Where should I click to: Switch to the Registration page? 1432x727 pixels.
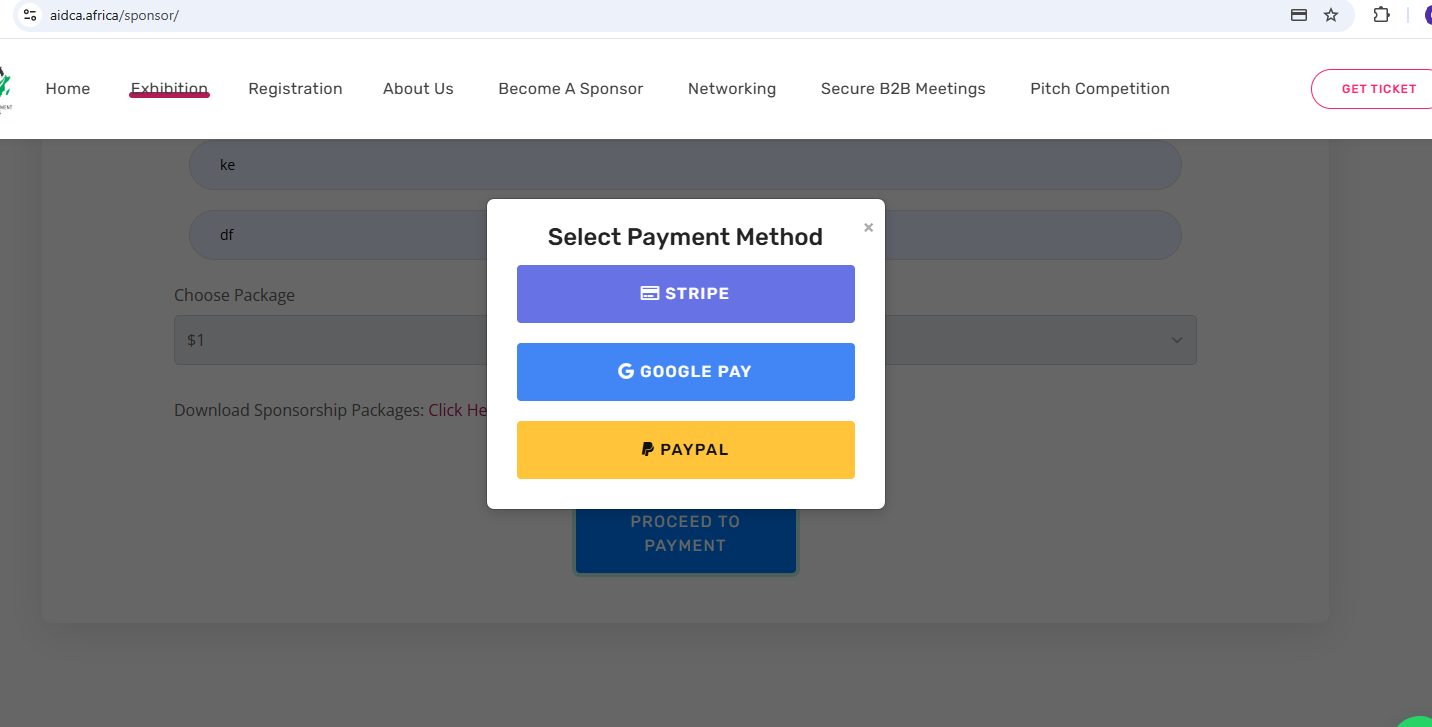point(295,88)
